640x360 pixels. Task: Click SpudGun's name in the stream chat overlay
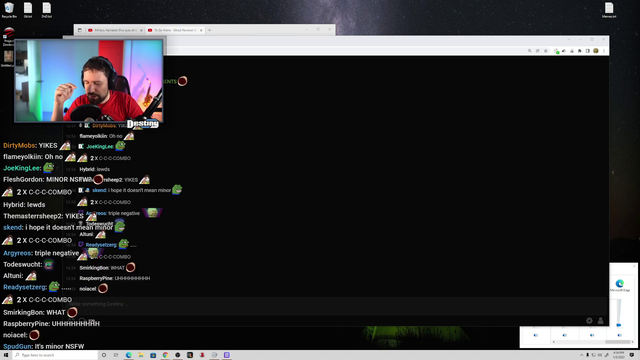click(17, 347)
